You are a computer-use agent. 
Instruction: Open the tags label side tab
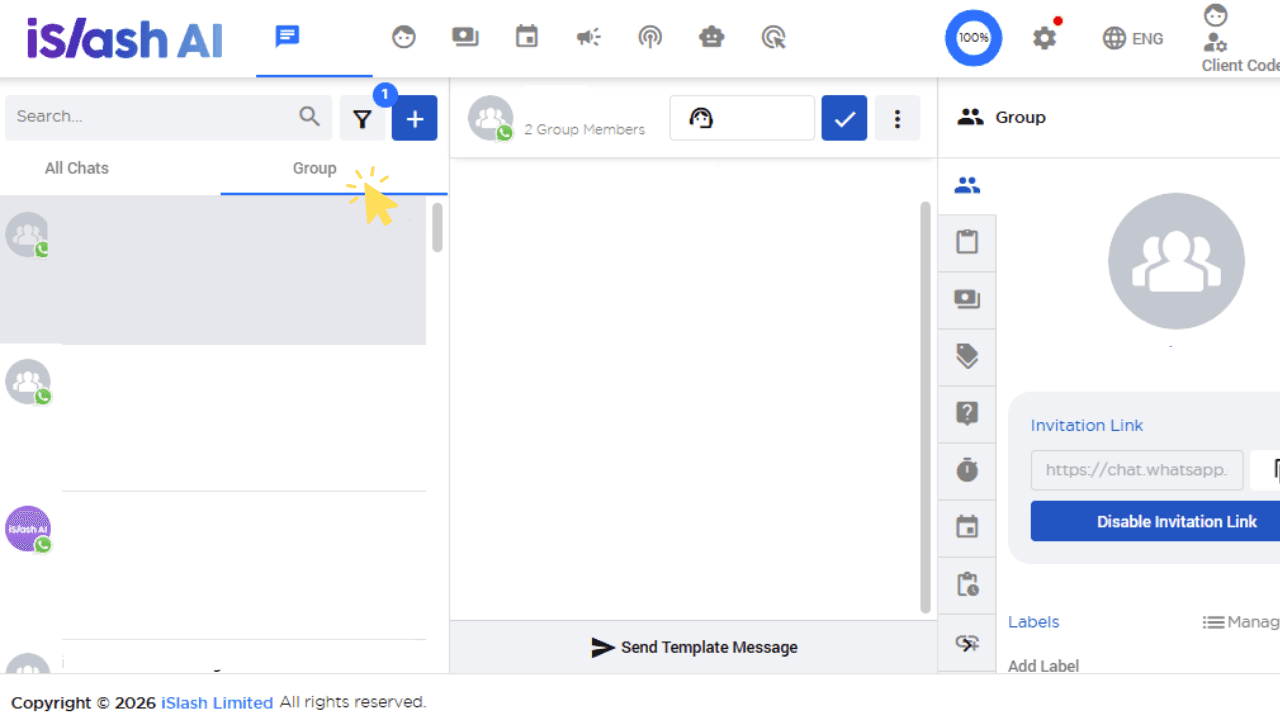click(x=967, y=356)
